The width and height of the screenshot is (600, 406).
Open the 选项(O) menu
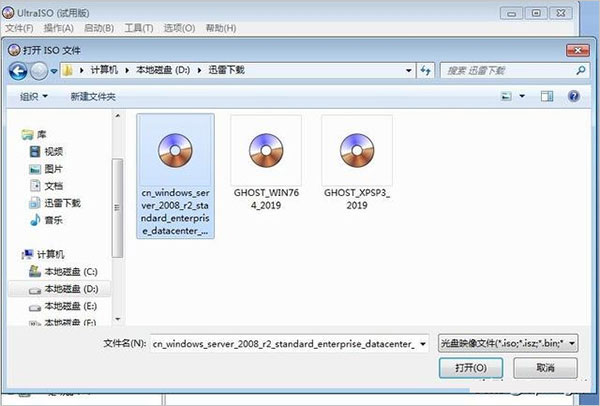pos(179,28)
